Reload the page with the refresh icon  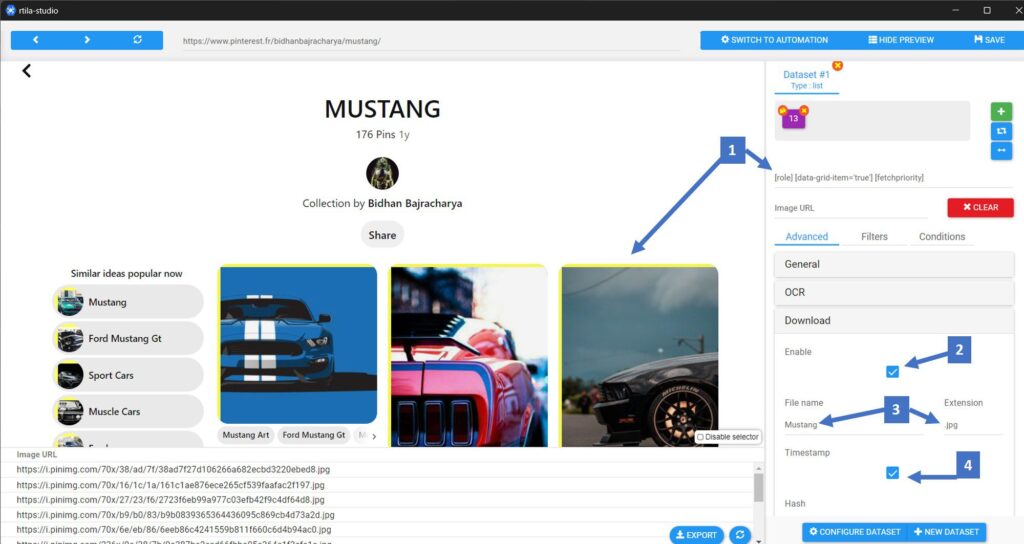137,40
